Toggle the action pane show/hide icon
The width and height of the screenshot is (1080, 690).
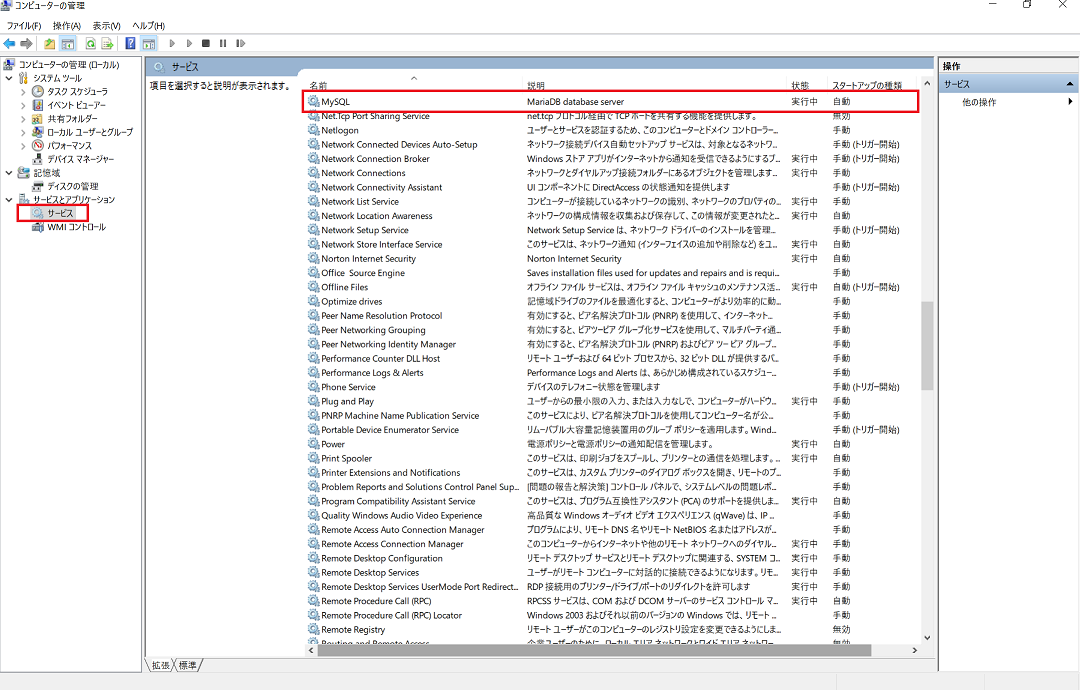click(148, 44)
